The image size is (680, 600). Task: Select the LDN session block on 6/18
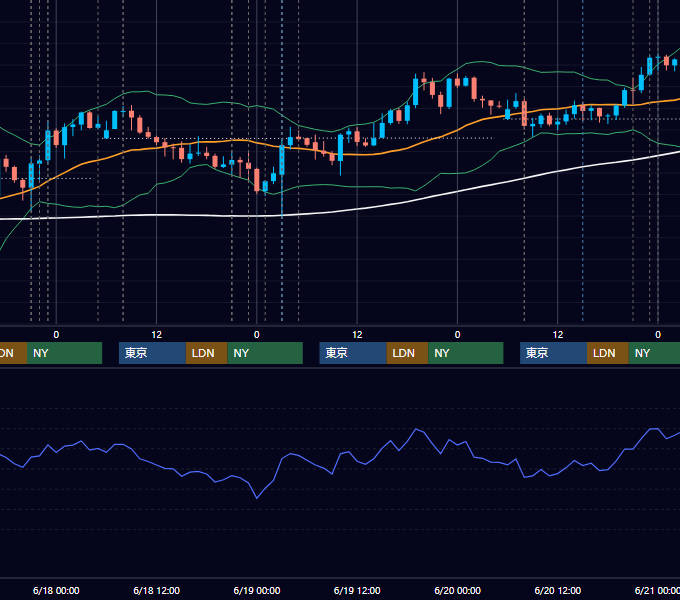click(206, 353)
